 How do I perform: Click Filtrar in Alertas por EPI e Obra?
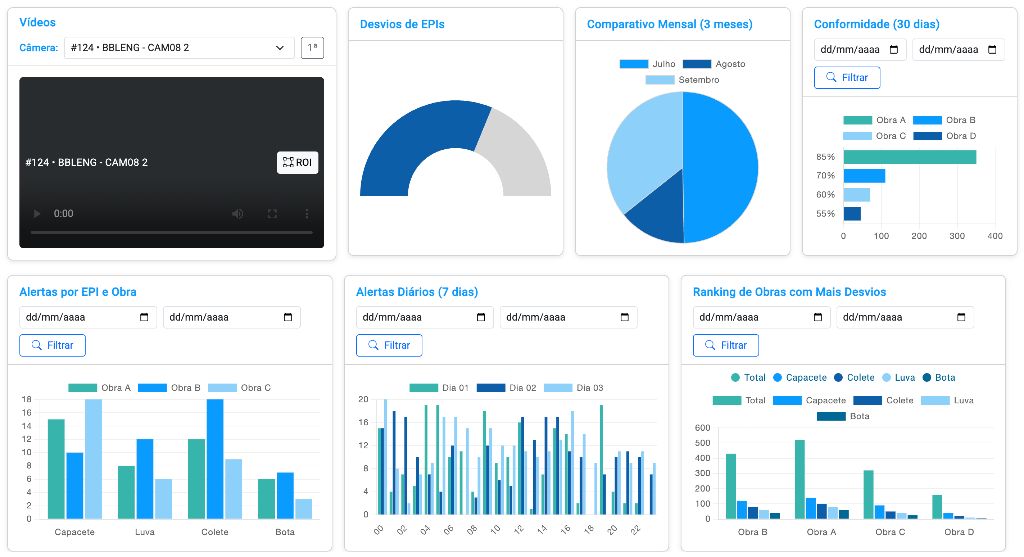[x=53, y=345]
